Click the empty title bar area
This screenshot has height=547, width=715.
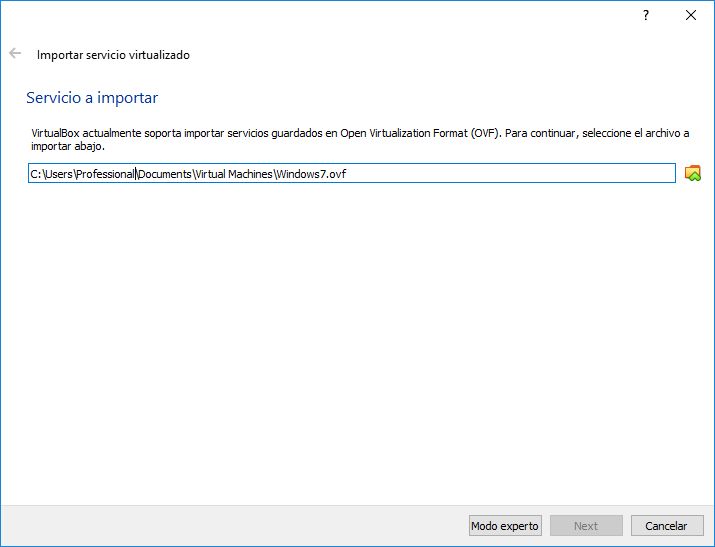click(300, 15)
